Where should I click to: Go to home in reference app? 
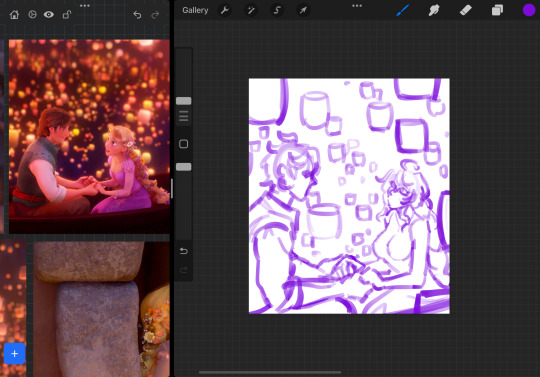point(14,14)
